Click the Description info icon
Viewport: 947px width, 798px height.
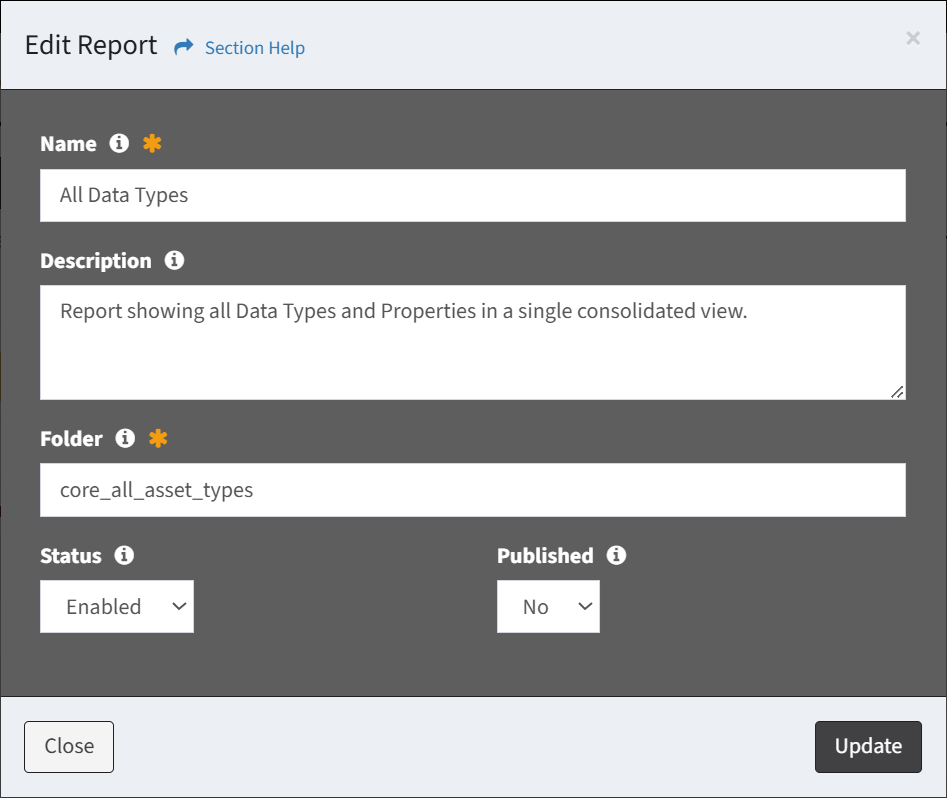tap(175, 260)
